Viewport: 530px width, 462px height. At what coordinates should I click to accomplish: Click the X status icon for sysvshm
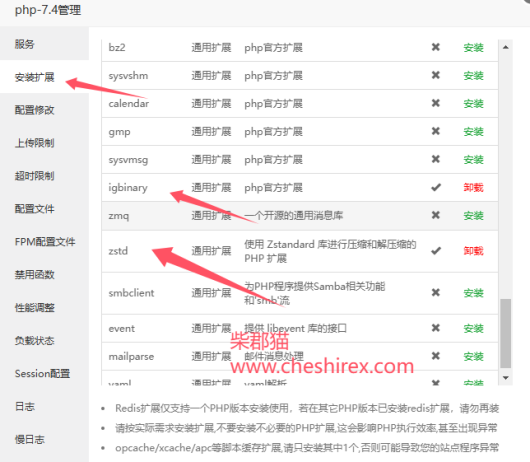click(436, 75)
